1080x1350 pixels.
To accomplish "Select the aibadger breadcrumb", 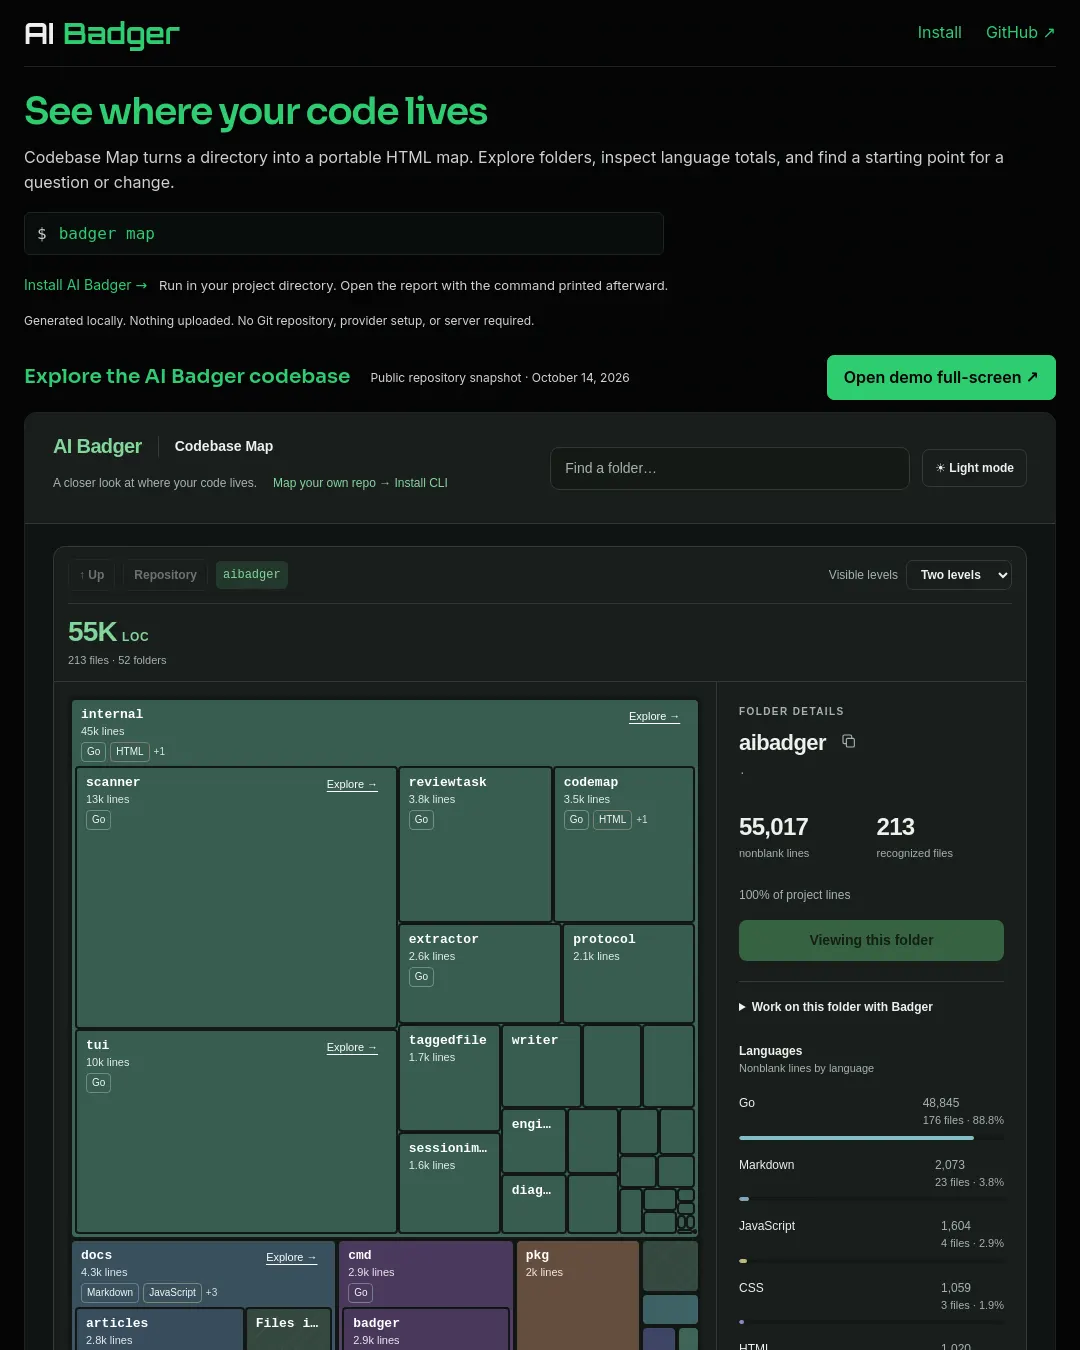I will click(252, 575).
